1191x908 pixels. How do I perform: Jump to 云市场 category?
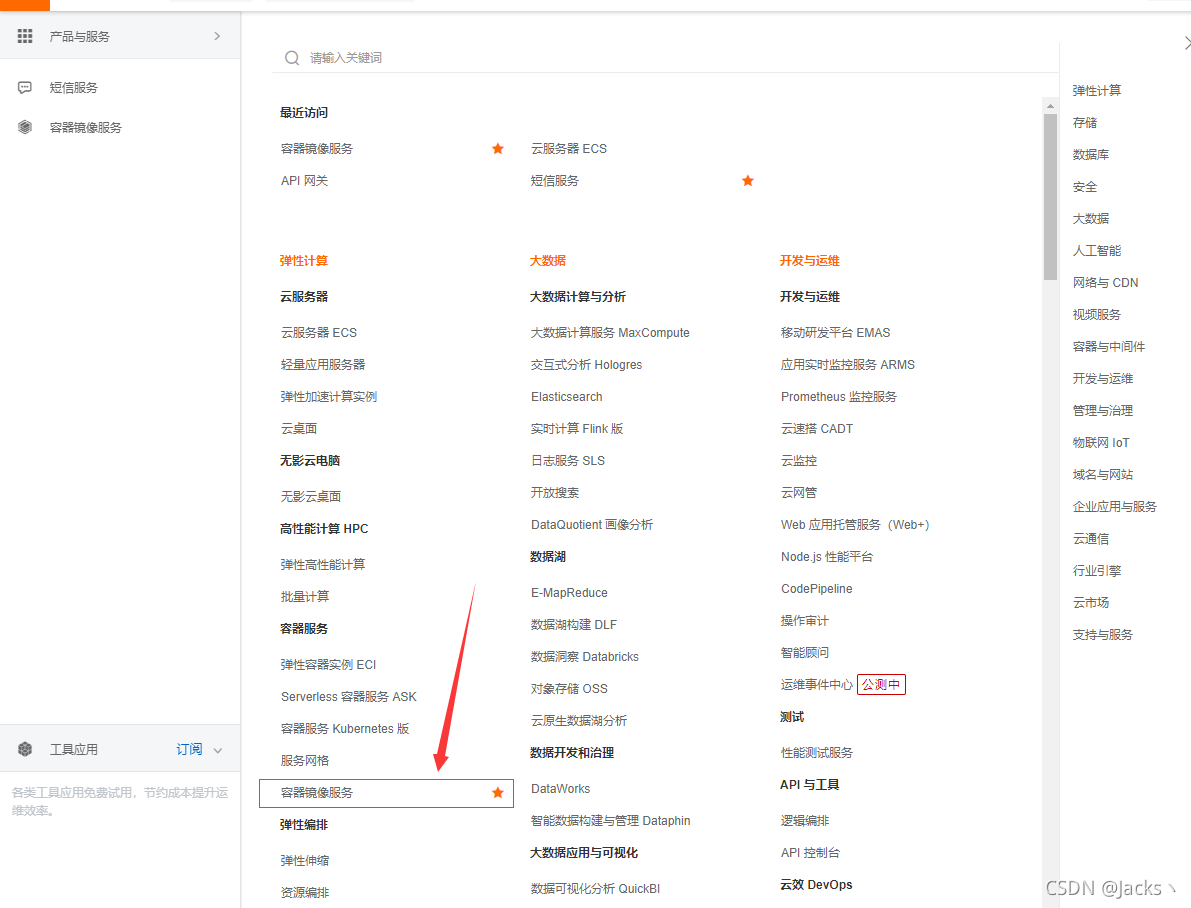[x=1091, y=603]
